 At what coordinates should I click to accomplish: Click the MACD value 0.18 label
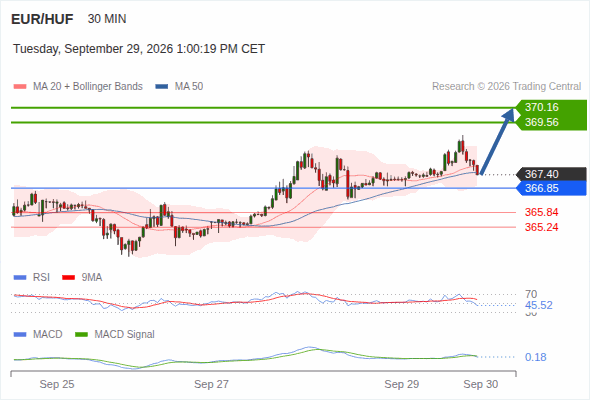(535, 357)
